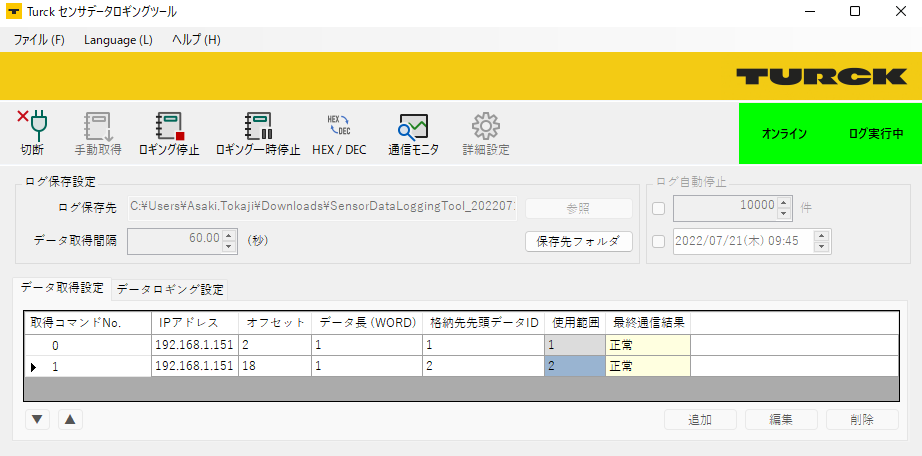The height and width of the screenshot is (456, 922).
Task: Open the 通信モニタ communication monitor
Action: [x=413, y=126]
